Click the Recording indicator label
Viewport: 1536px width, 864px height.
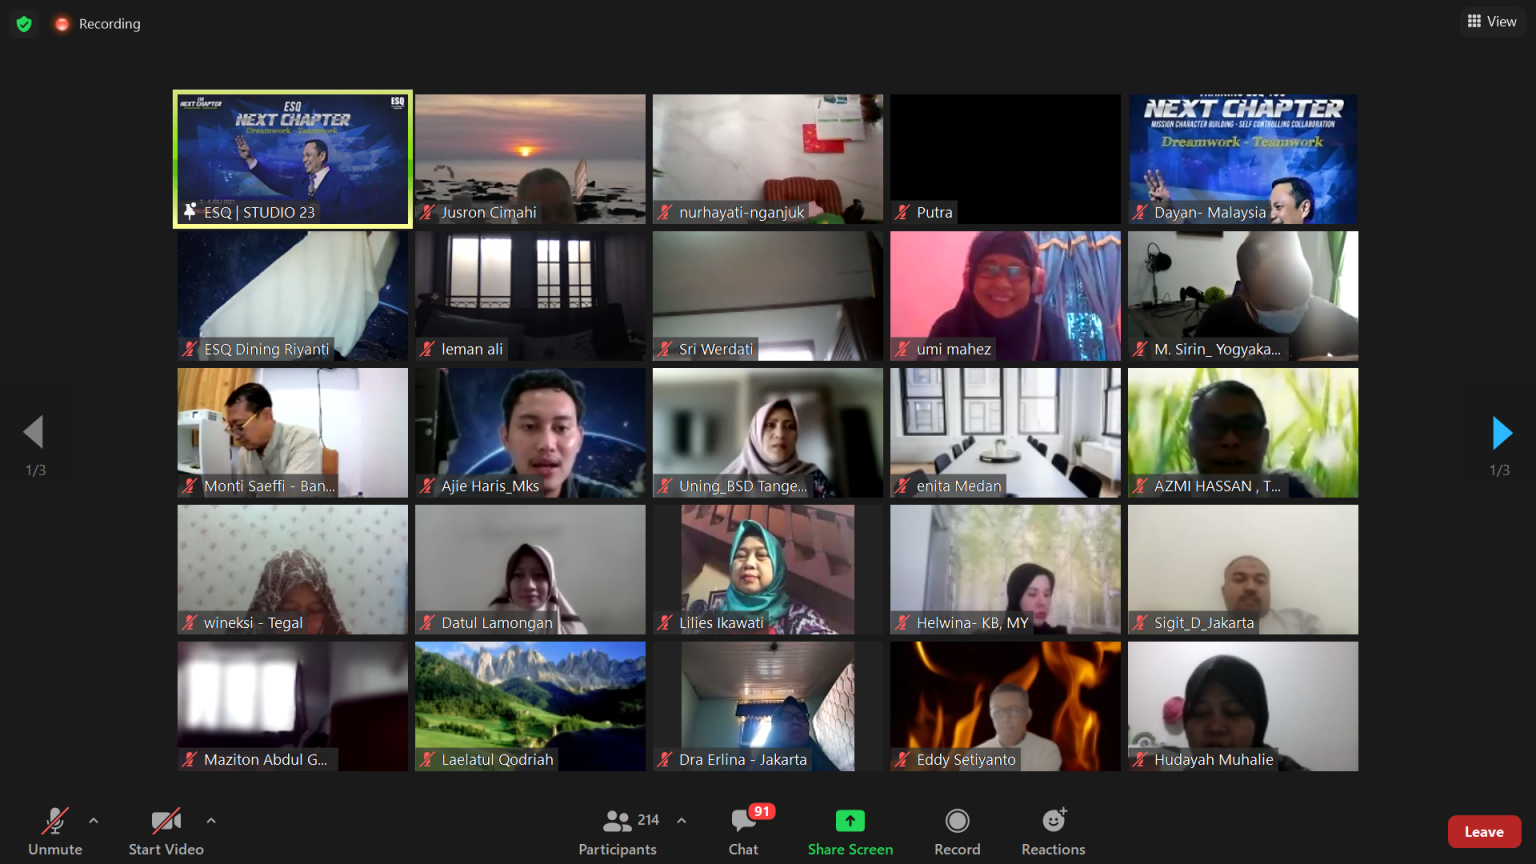[x=109, y=24]
